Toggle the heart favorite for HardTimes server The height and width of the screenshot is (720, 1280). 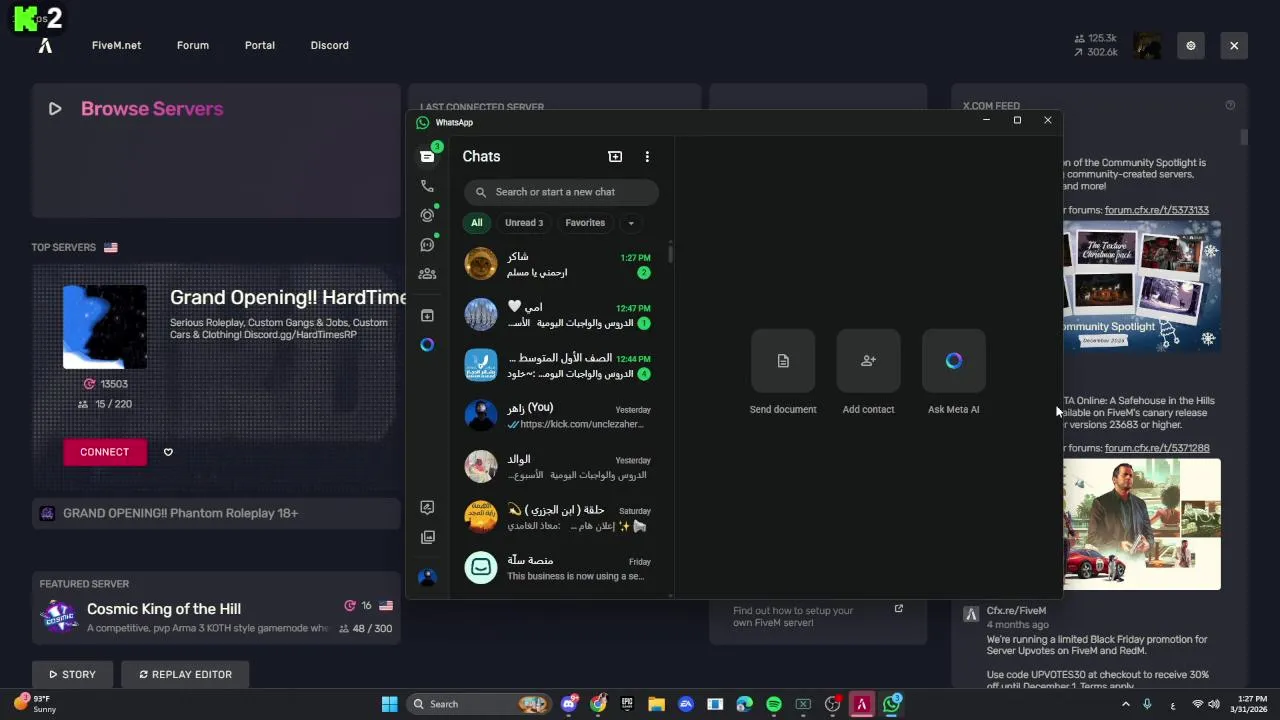[168, 452]
